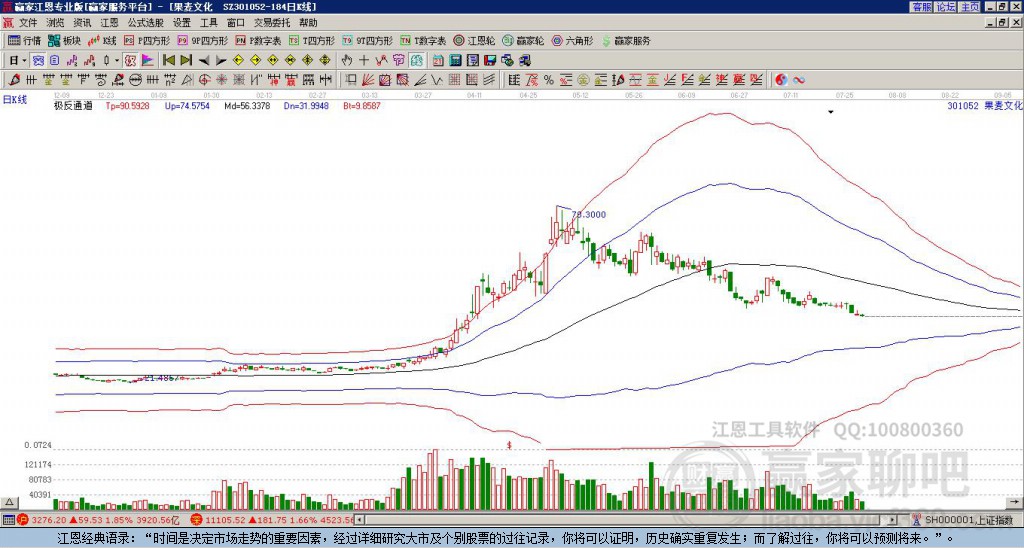This screenshot has height=548, width=1024.
Task: Click the 极反通道 indicator name
Action: (x=73, y=106)
